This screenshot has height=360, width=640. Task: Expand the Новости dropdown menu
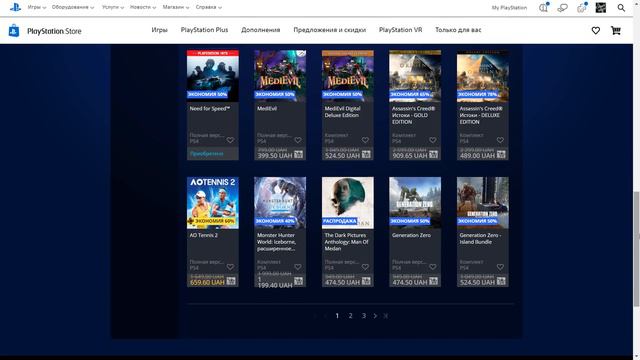(142, 7)
